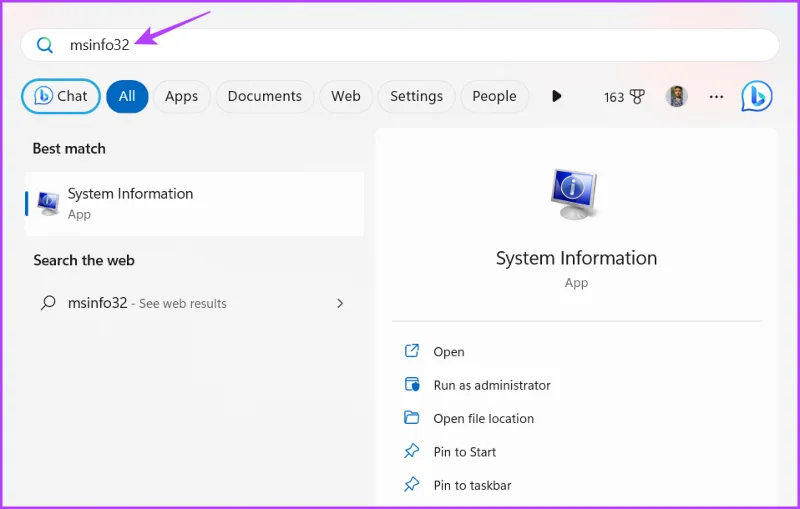The height and width of the screenshot is (509, 800).
Task: Click the Run as administrator shield icon
Action: click(x=412, y=384)
